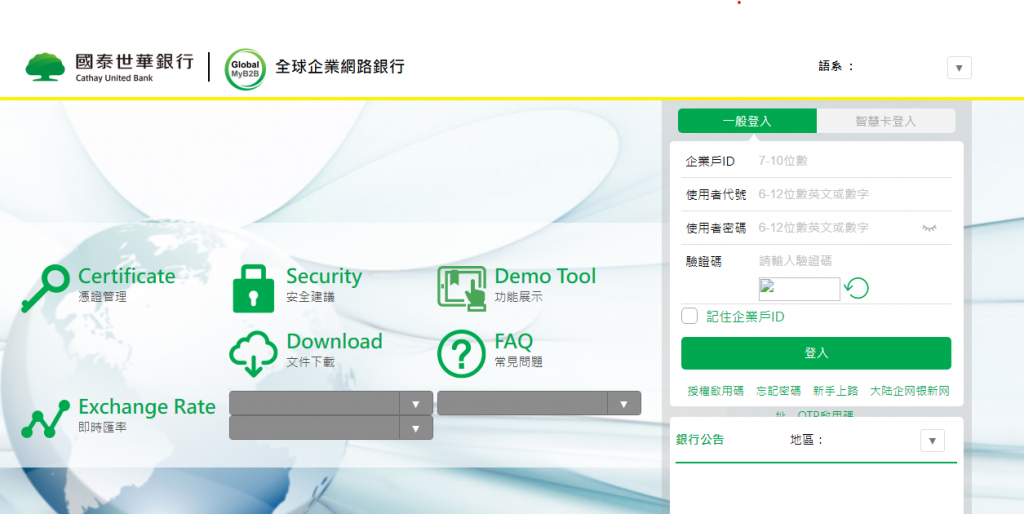The width and height of the screenshot is (1024, 514).
Task: Click the FAQ heading text
Action: pyautogui.click(x=514, y=342)
